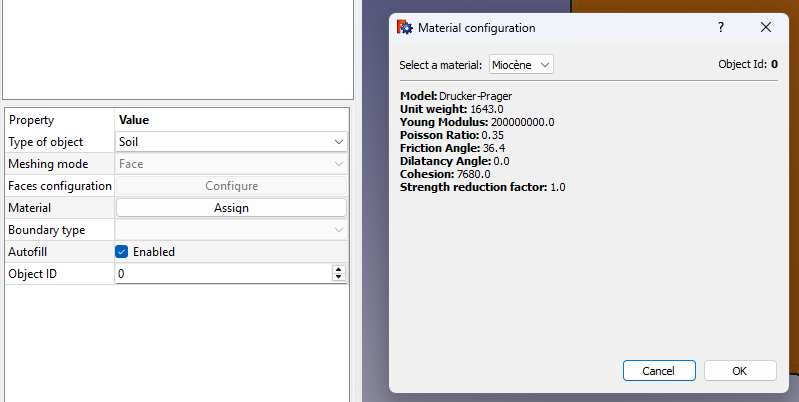Close the Material configuration dialog
799x402 pixels.
(766, 28)
